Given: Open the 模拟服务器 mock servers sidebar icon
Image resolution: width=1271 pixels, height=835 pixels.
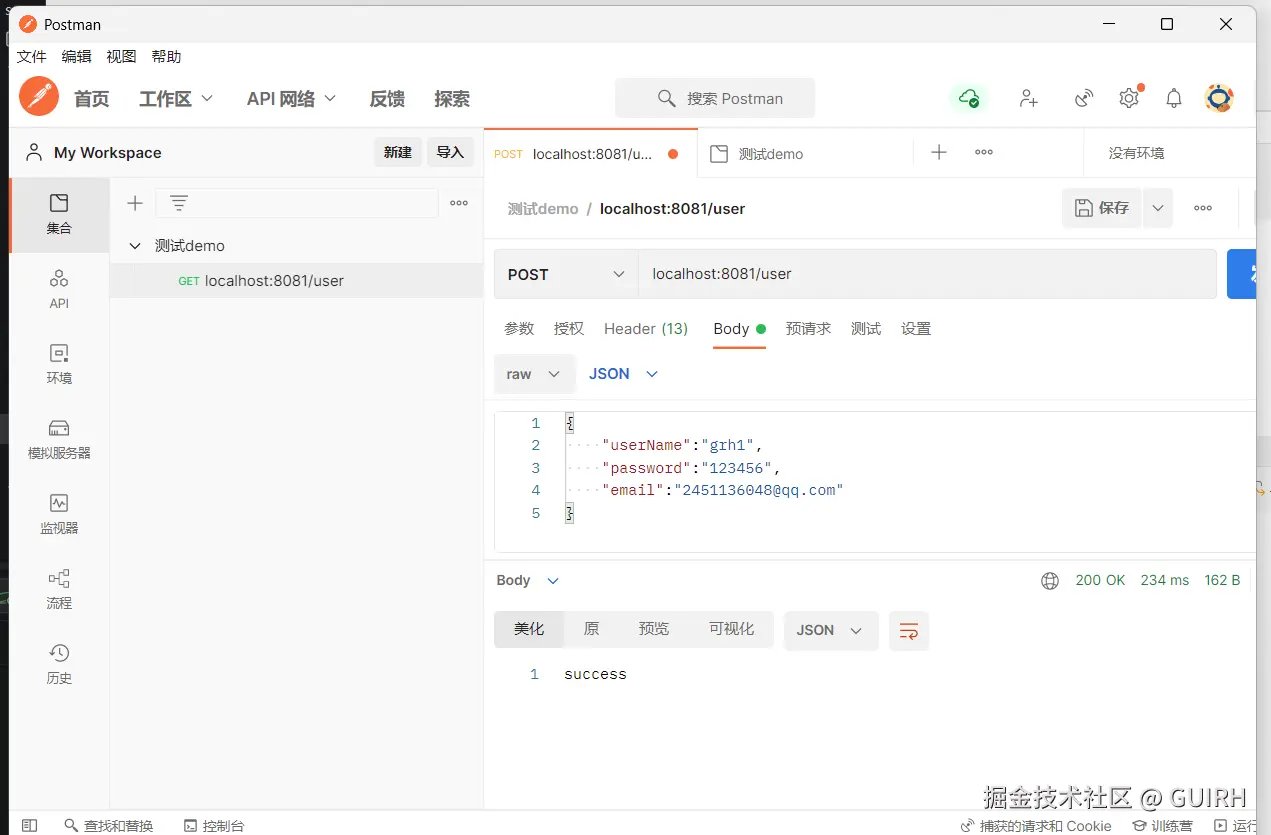Looking at the screenshot, I should pos(59,439).
